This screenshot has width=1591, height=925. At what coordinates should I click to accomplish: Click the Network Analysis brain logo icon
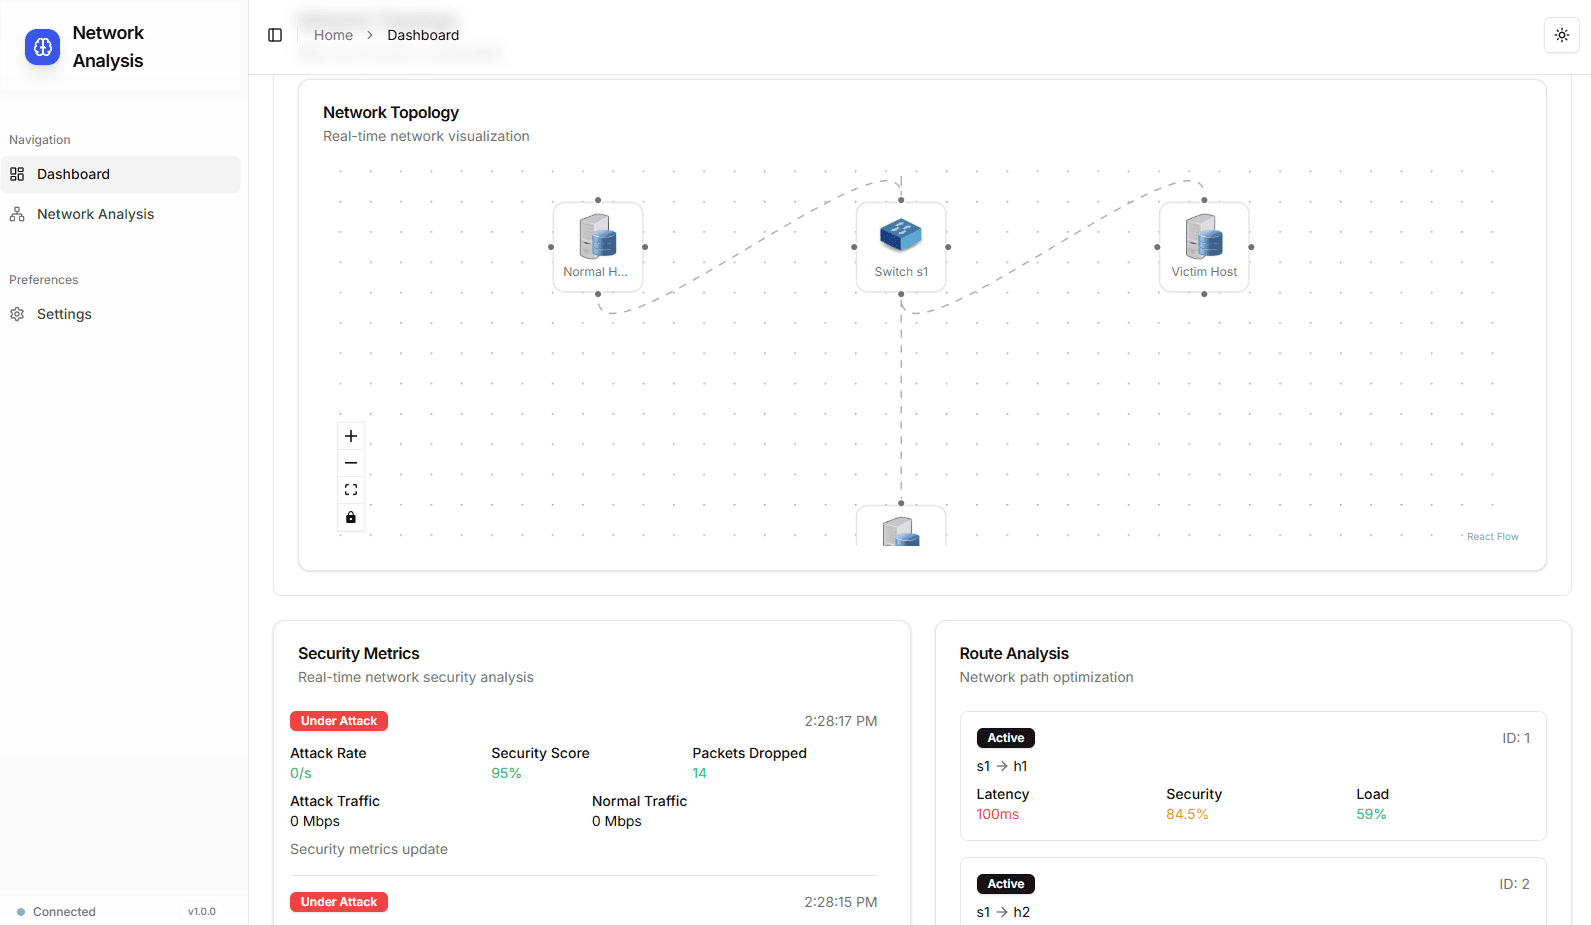(x=42, y=47)
